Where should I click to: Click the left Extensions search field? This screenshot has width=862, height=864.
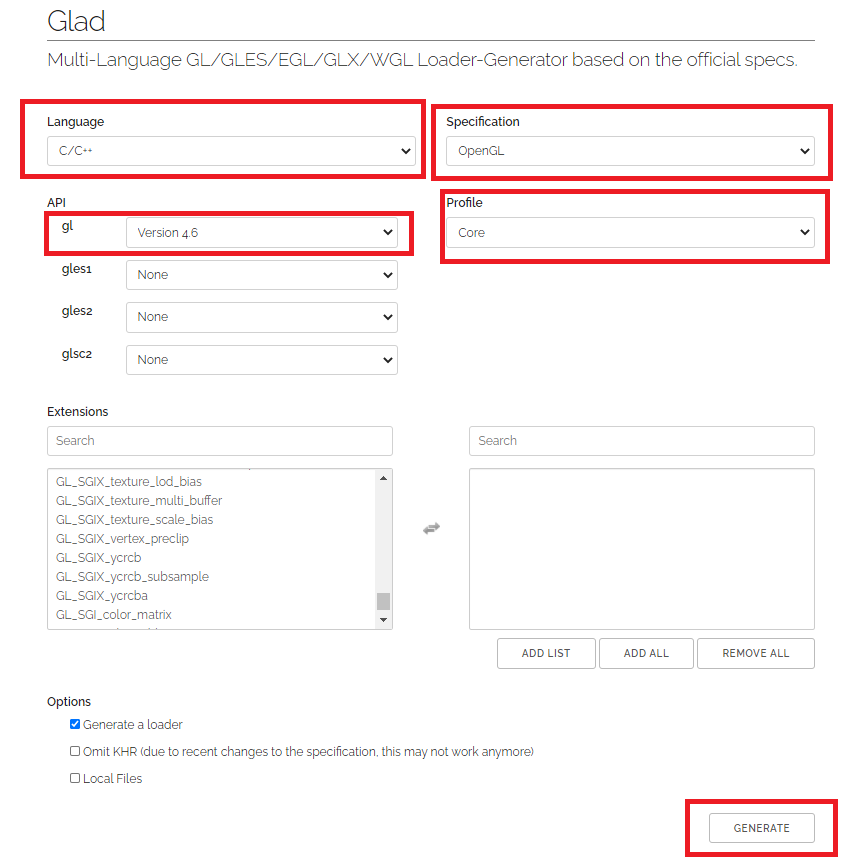(220, 441)
